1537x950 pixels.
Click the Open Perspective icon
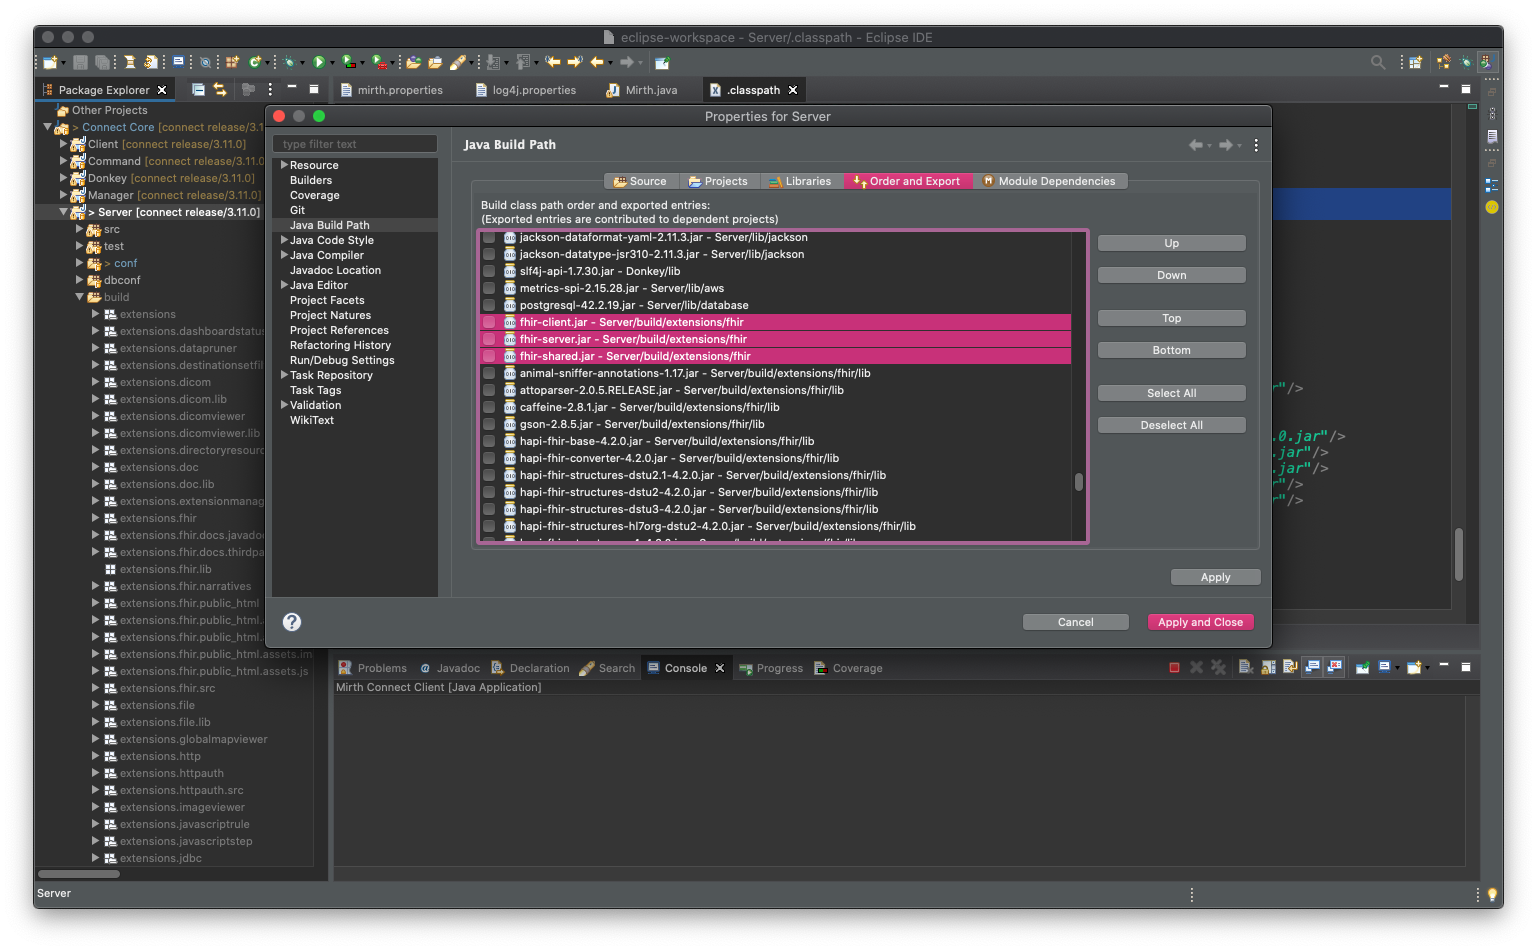pyautogui.click(x=1416, y=62)
